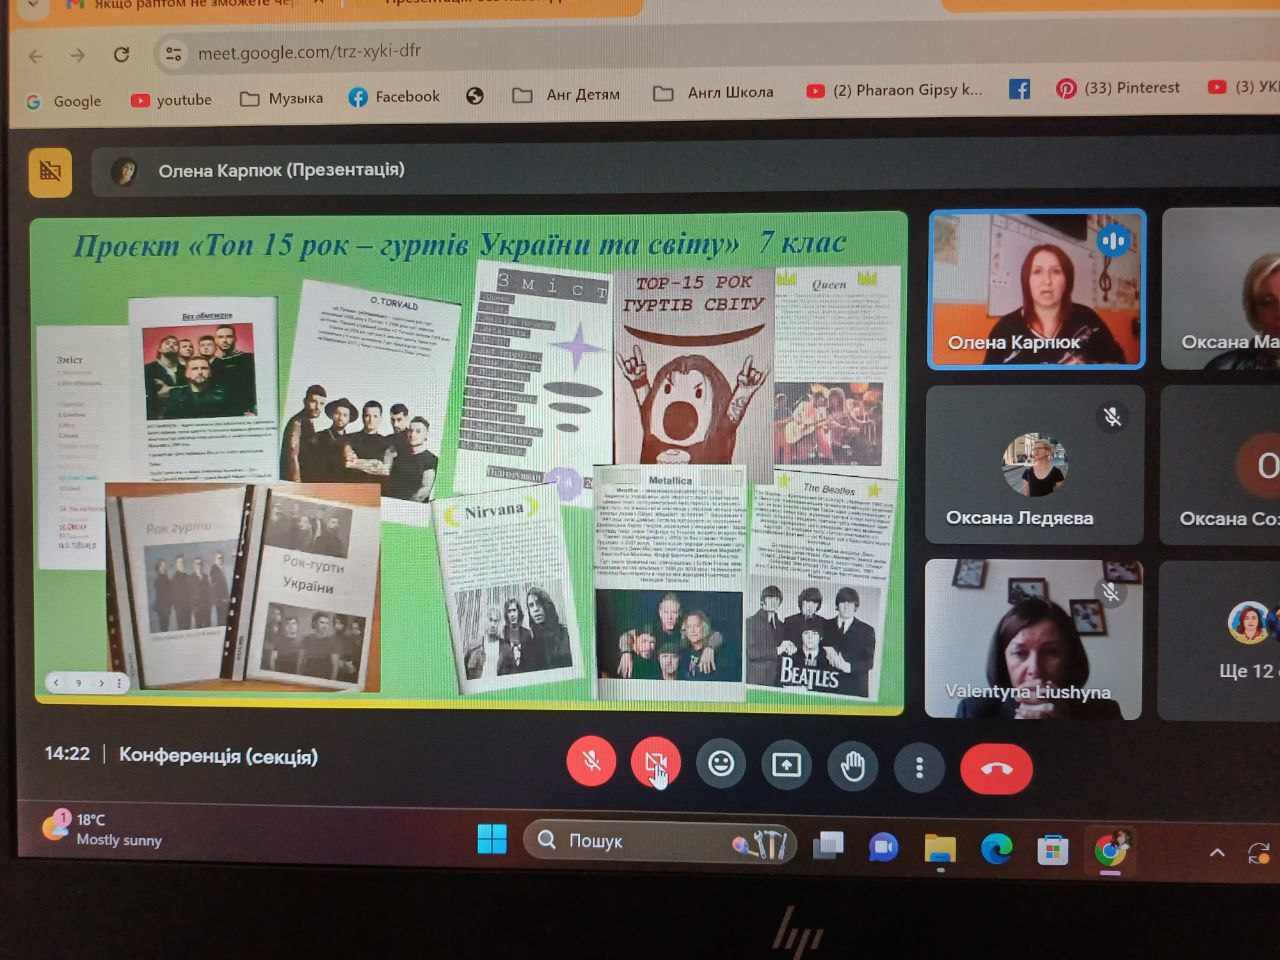Open File Explorer from the taskbar
This screenshot has width=1280, height=960.
940,849
